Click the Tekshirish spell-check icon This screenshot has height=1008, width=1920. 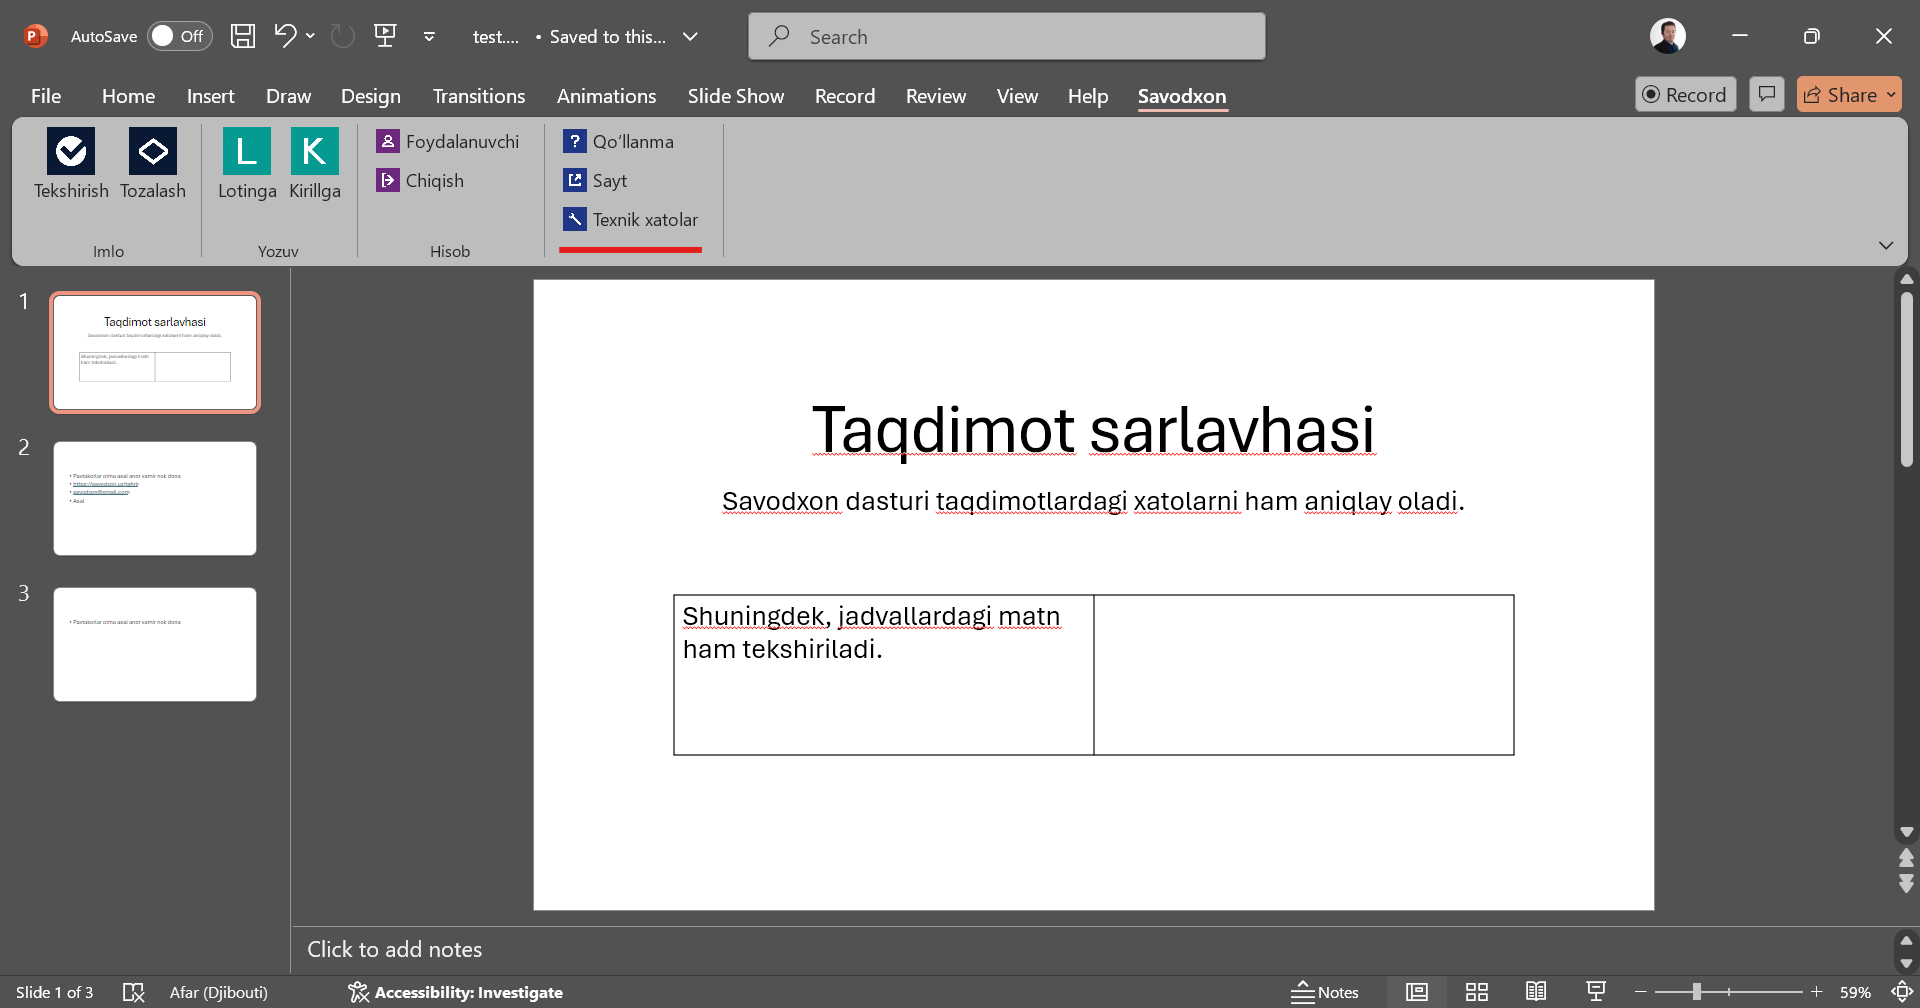(x=71, y=153)
